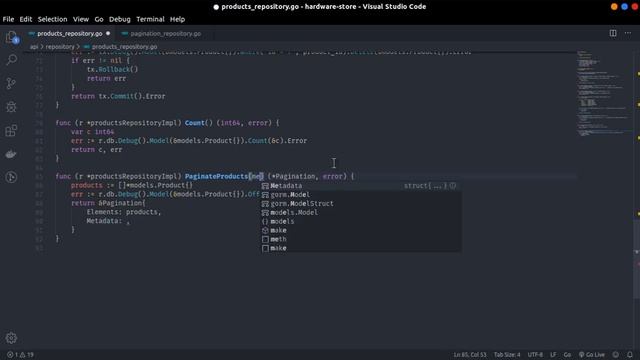Open the More Actions editor menu

(x=628, y=33)
